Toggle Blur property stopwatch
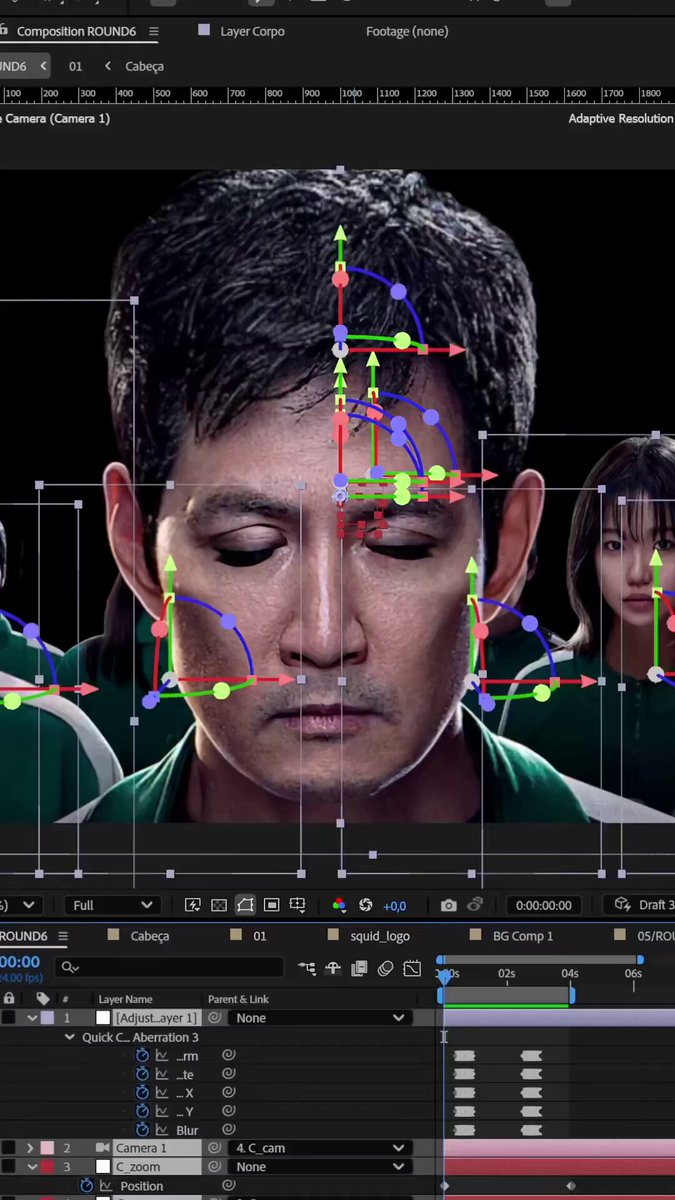The width and height of the screenshot is (675, 1200). click(x=142, y=1130)
